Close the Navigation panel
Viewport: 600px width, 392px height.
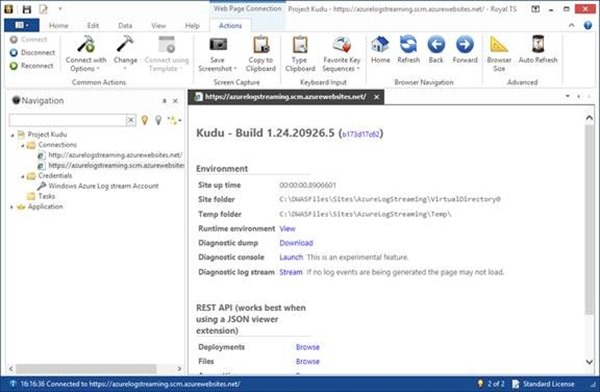[x=175, y=101]
